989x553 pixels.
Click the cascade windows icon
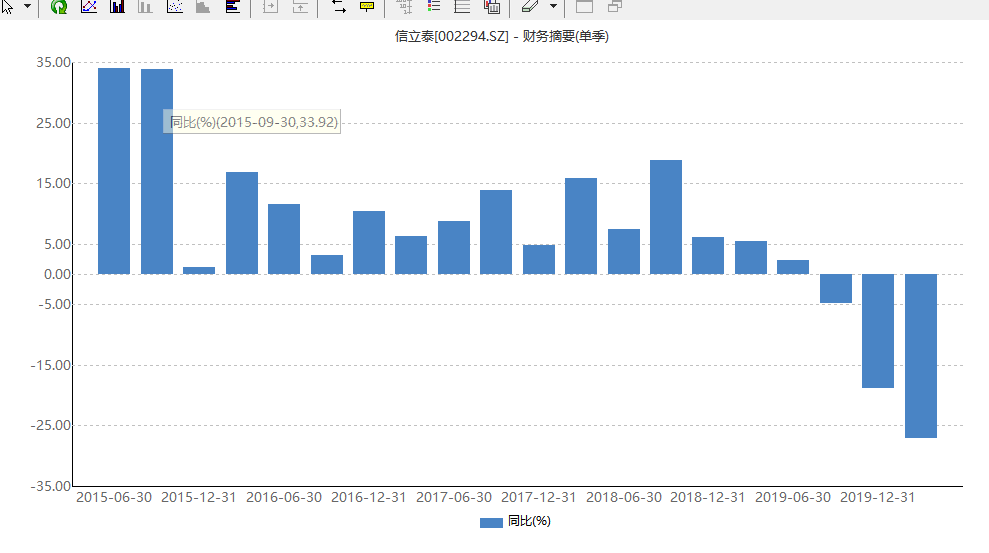(615, 6)
